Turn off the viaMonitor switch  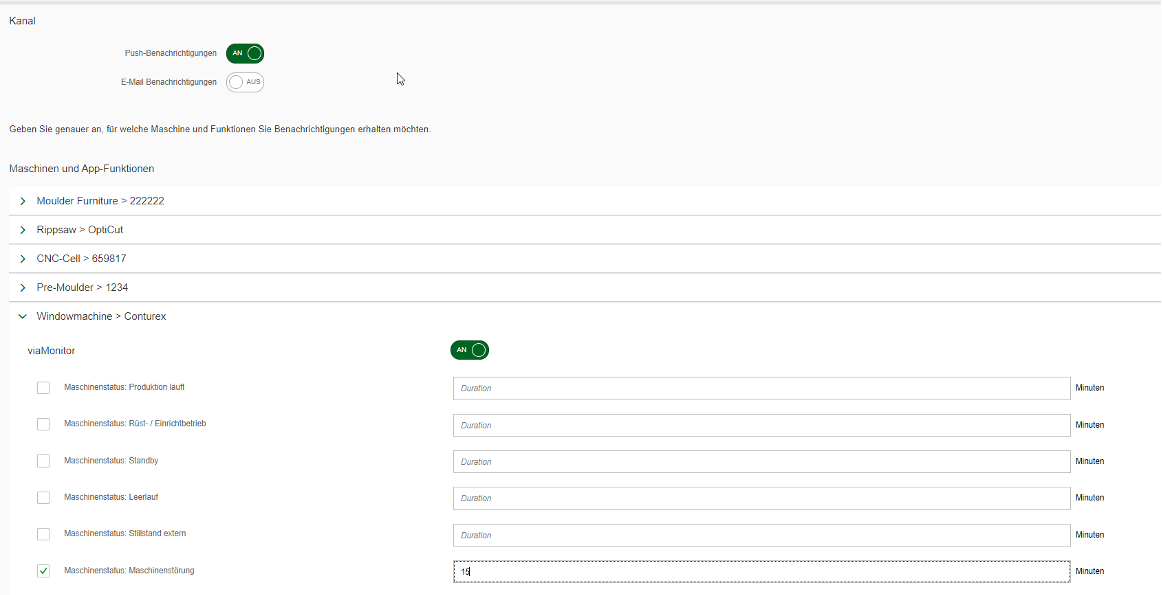pos(470,350)
